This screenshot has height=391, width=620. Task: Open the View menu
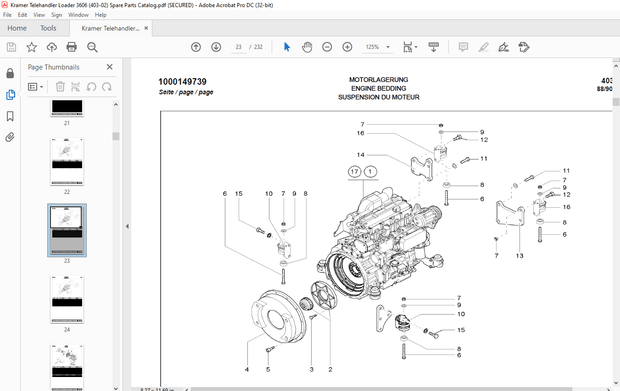tap(39, 15)
